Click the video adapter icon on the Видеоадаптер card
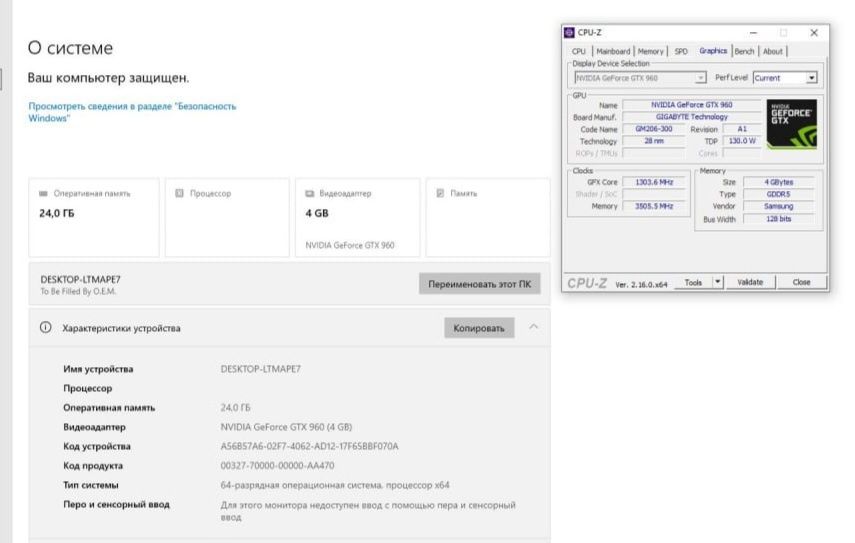Image resolution: width=855 pixels, height=543 pixels. 310,194
